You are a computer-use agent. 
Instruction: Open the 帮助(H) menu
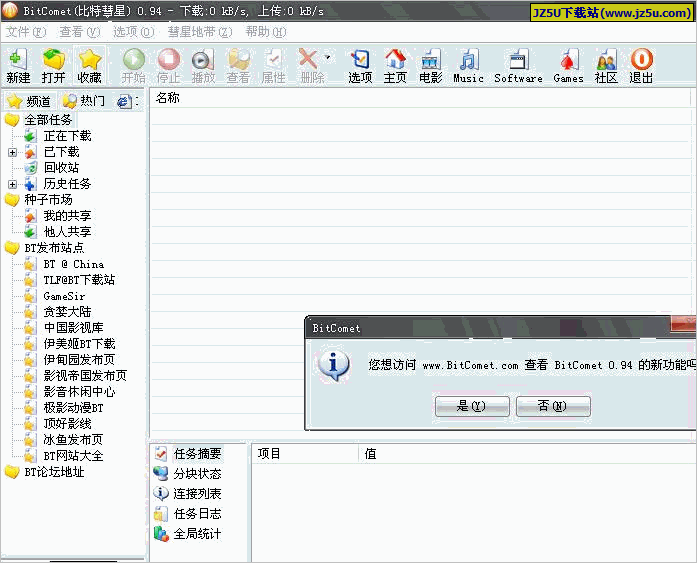pos(266,32)
